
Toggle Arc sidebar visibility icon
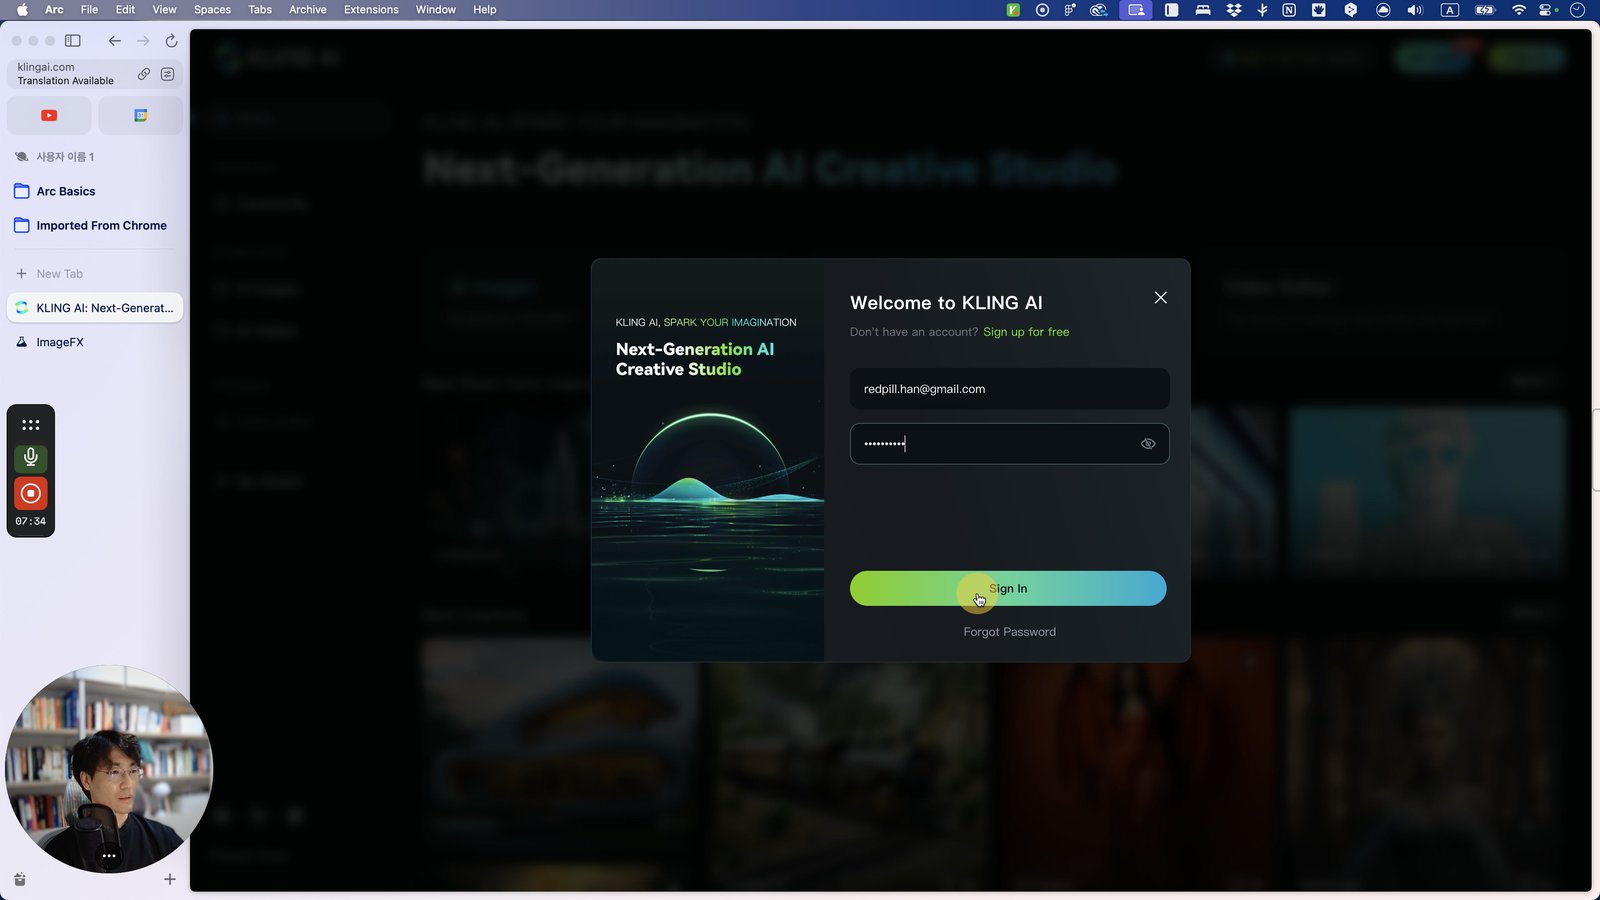(73, 41)
